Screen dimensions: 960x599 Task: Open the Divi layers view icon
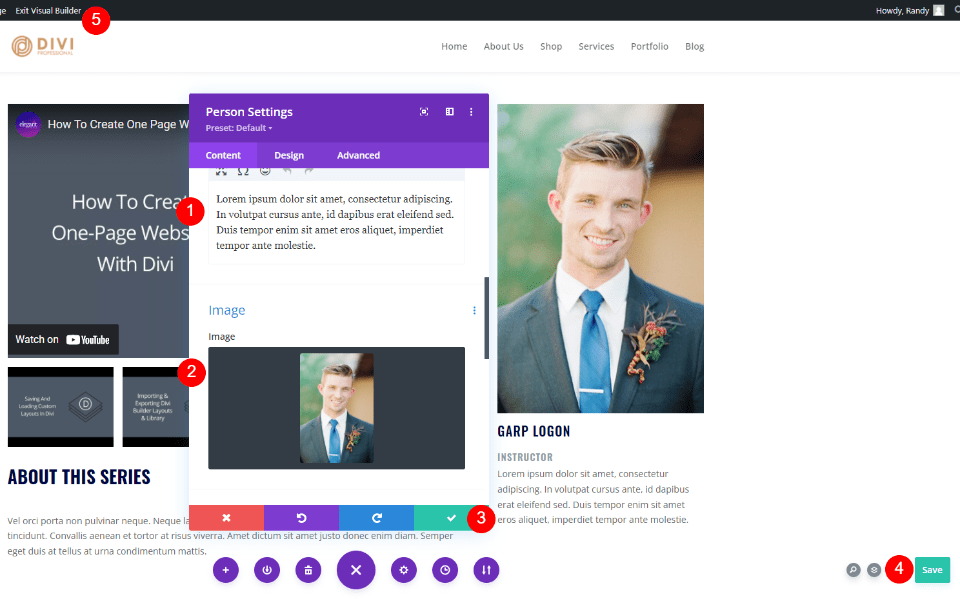click(874, 570)
